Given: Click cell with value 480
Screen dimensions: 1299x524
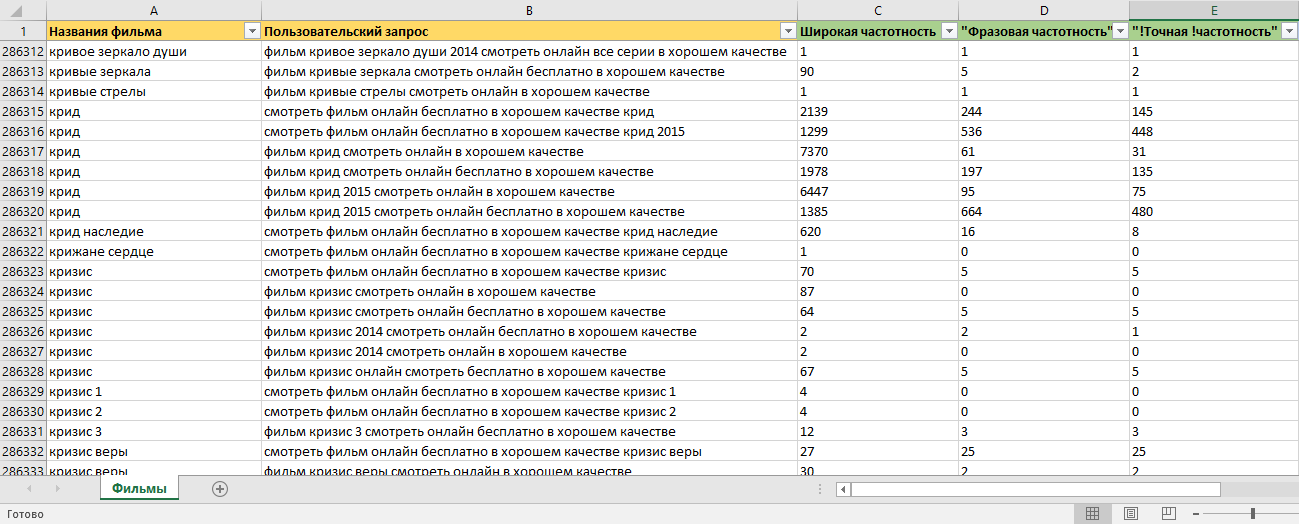Looking at the screenshot, I should coord(1214,212).
